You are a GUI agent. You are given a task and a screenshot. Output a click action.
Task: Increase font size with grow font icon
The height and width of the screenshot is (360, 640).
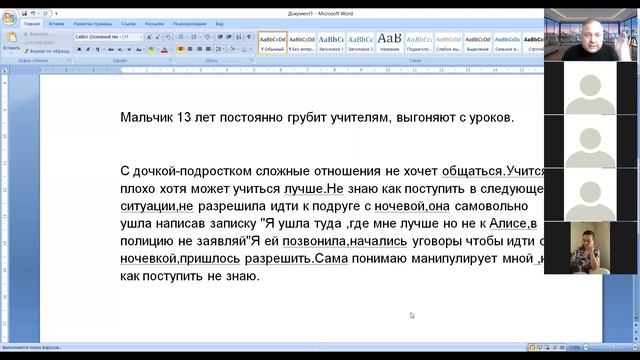pos(149,37)
